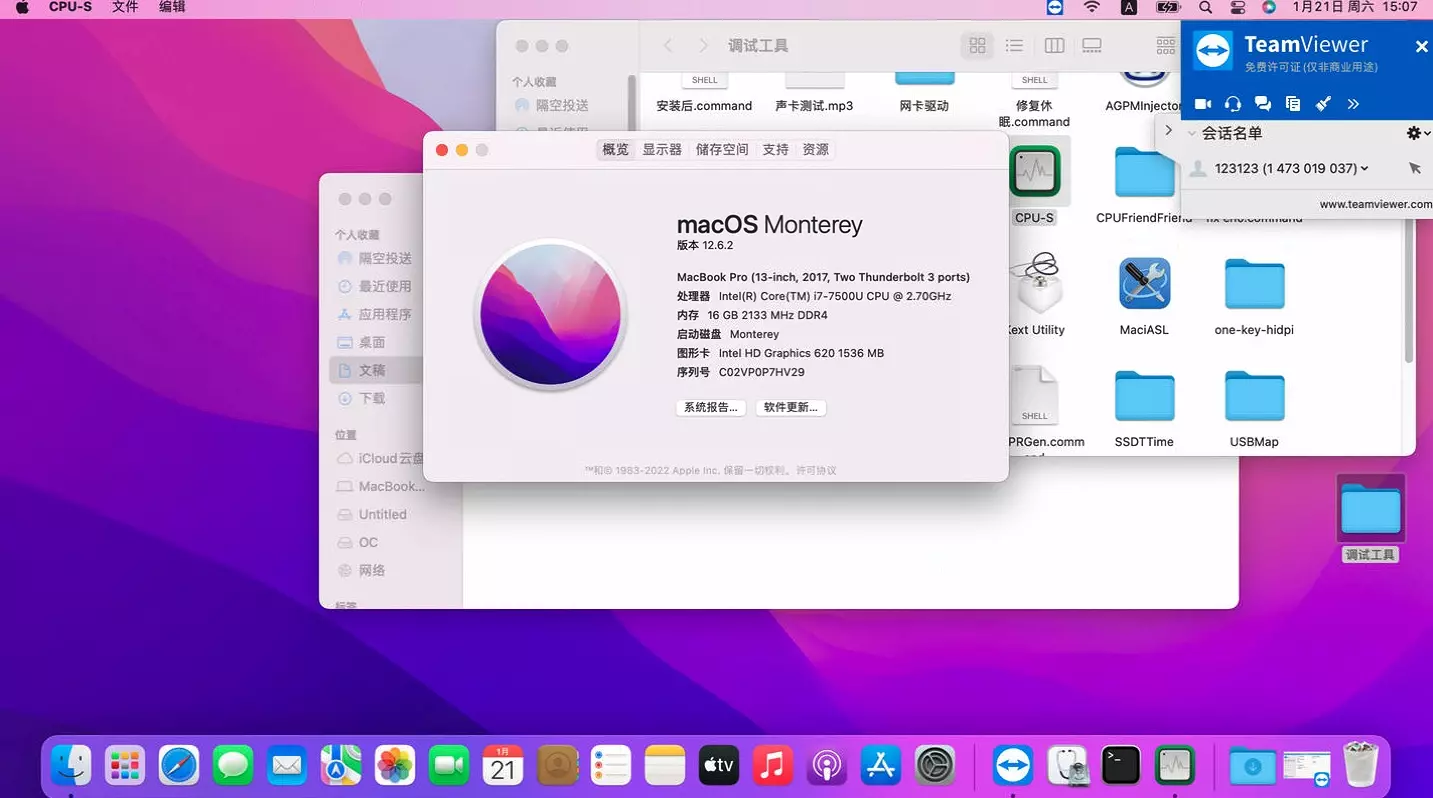This screenshot has width=1433, height=798.
Task: Click the 系统报告… button
Action: click(x=710, y=407)
